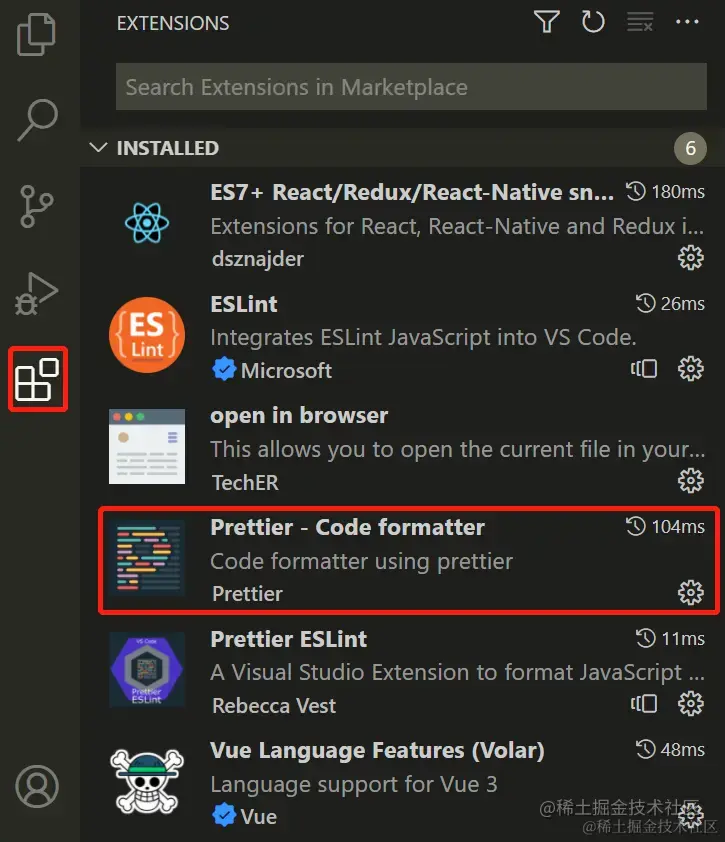Image resolution: width=725 pixels, height=842 pixels.
Task: Click the filter extensions funnel icon
Action: pos(546,22)
